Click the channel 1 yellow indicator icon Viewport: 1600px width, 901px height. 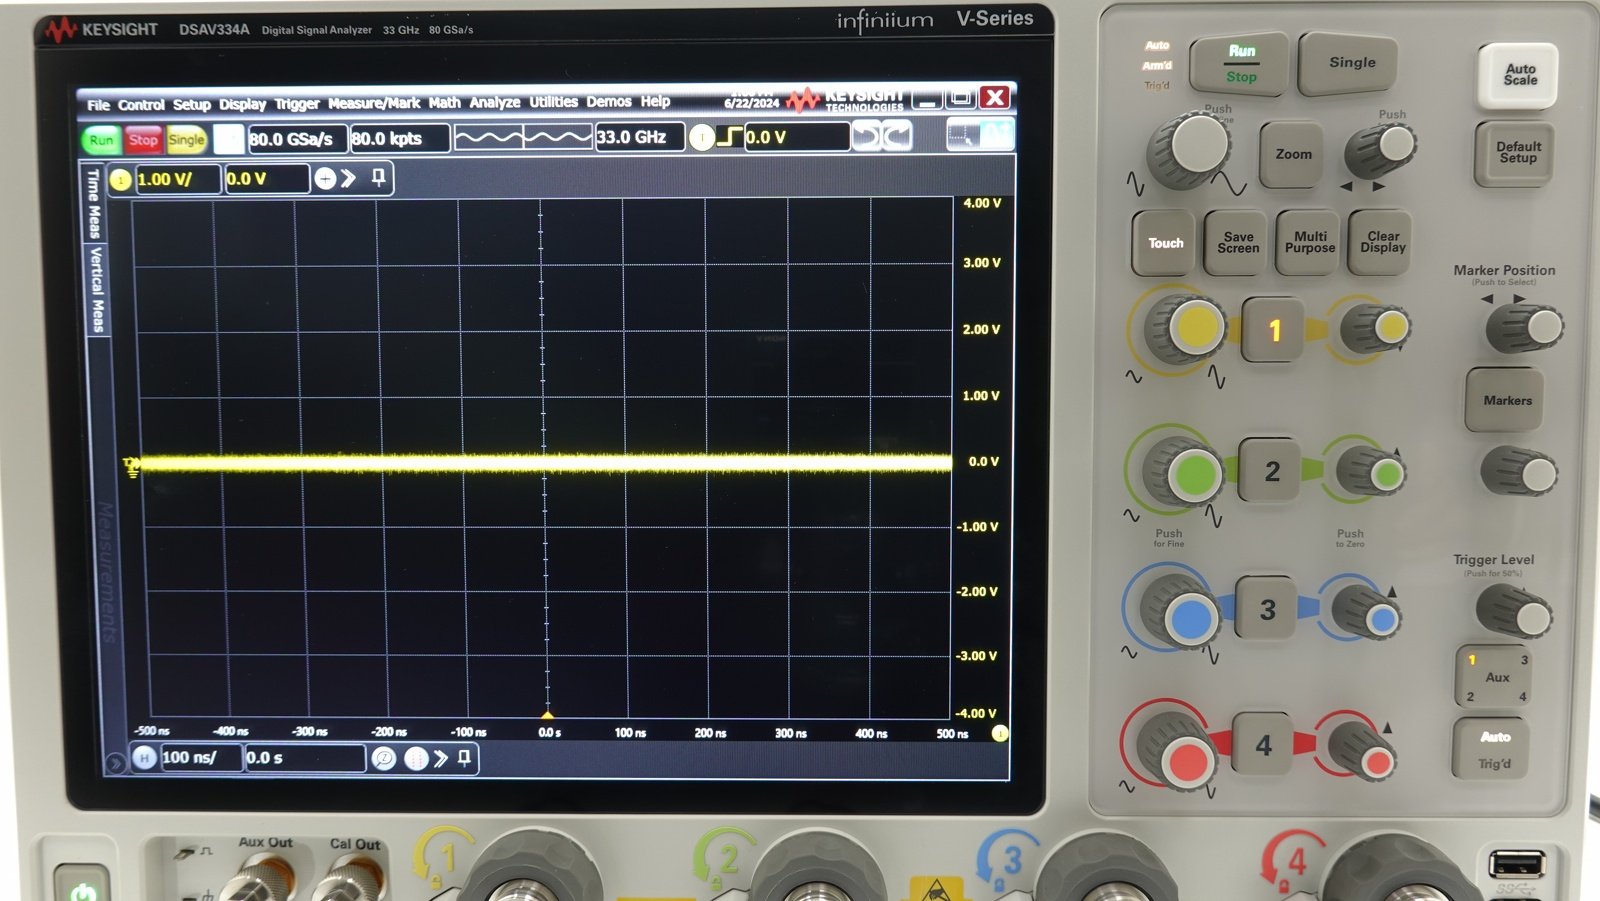[x=120, y=180]
